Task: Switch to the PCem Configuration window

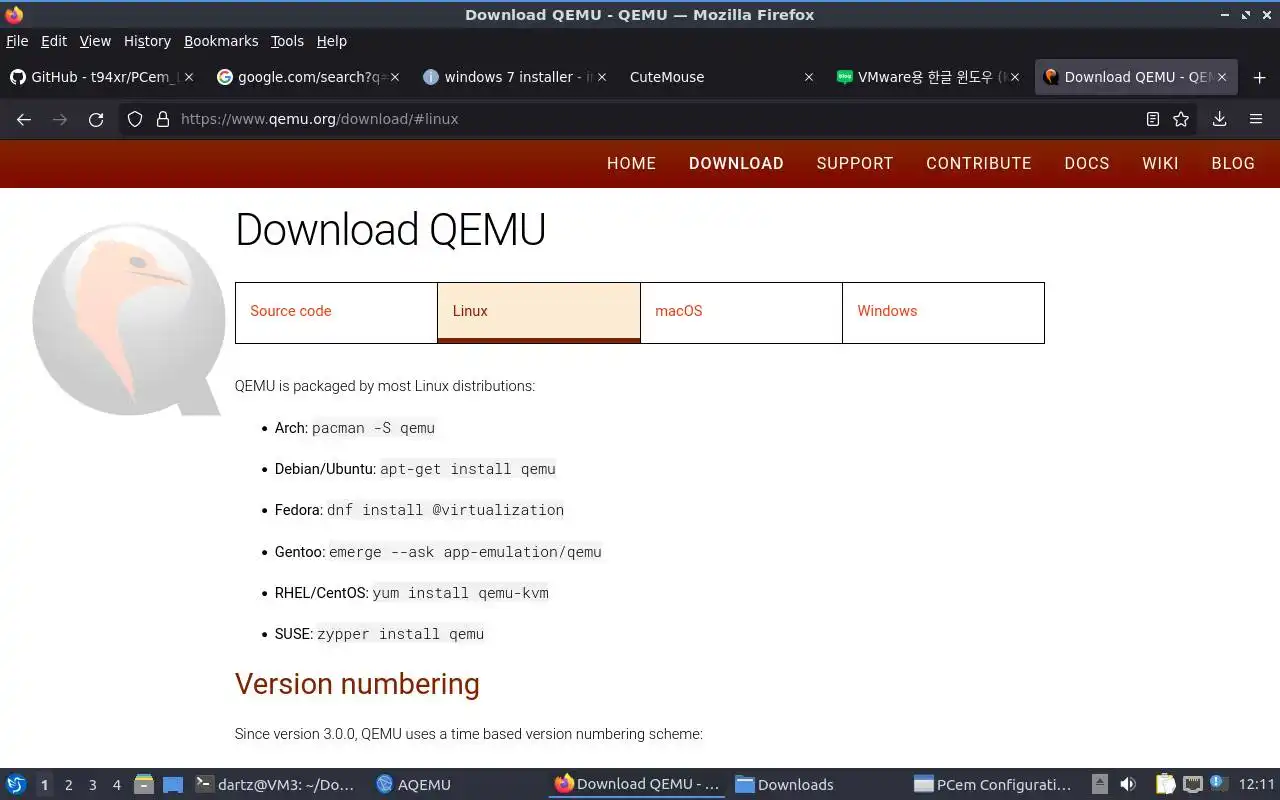Action: click(994, 784)
